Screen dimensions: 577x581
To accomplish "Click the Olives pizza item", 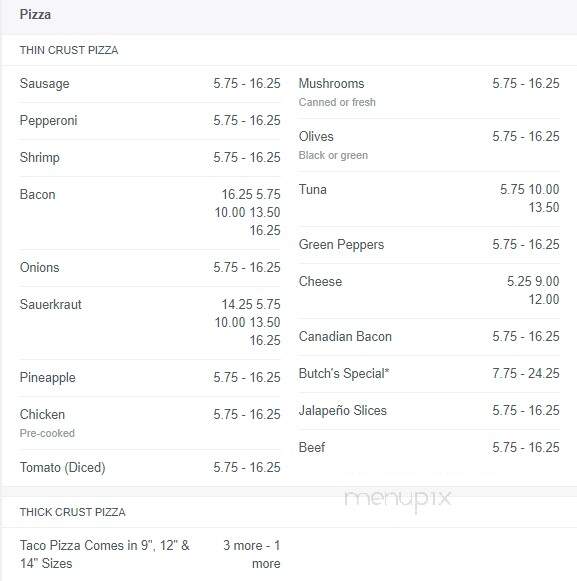I will click(x=429, y=145).
